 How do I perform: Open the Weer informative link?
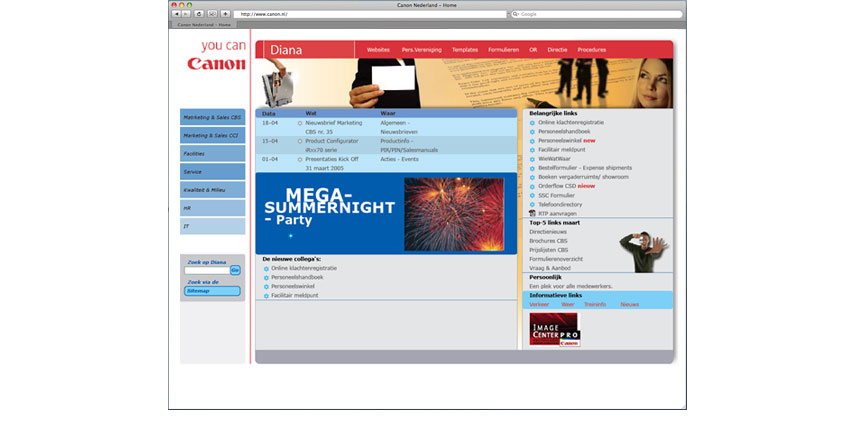pyautogui.click(x=568, y=305)
